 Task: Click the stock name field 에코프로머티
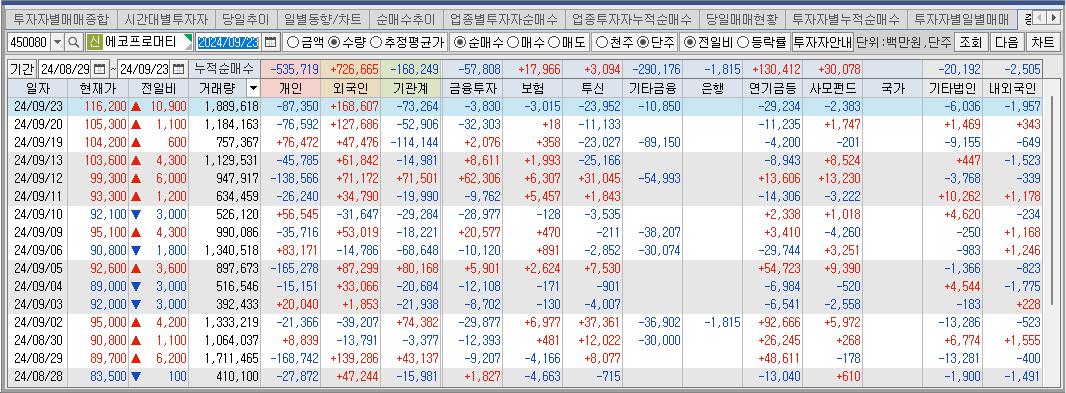coord(147,42)
